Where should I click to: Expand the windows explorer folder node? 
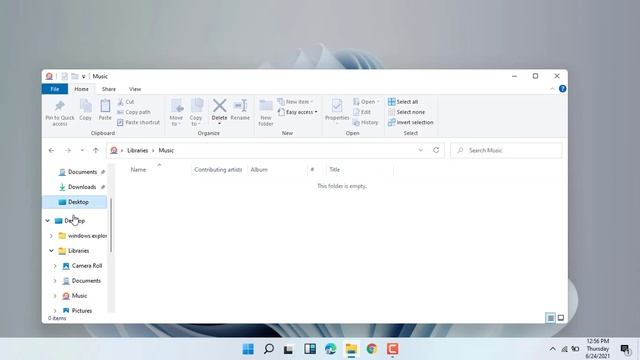pos(51,236)
